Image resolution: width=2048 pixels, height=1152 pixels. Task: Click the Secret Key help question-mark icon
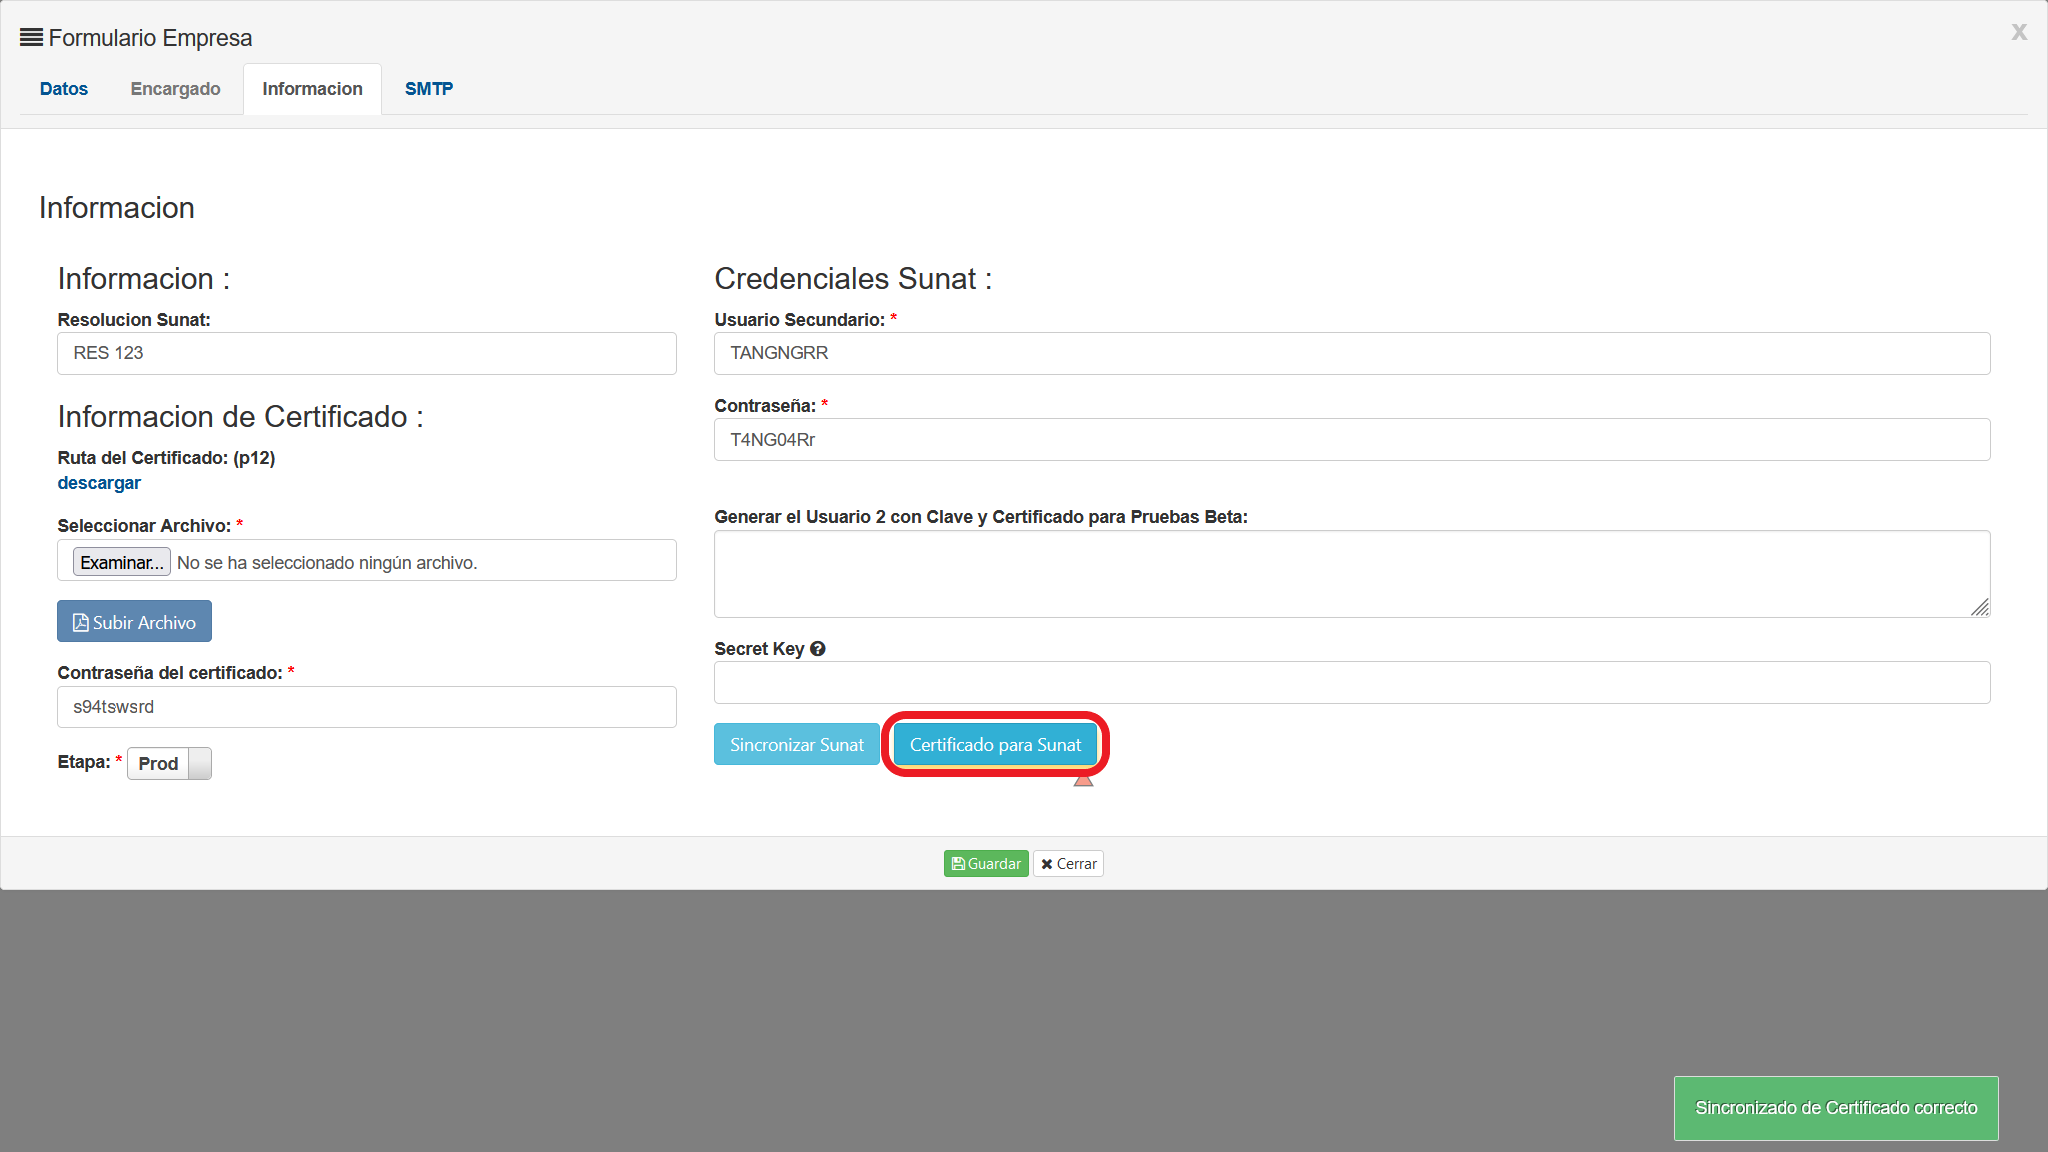click(818, 649)
